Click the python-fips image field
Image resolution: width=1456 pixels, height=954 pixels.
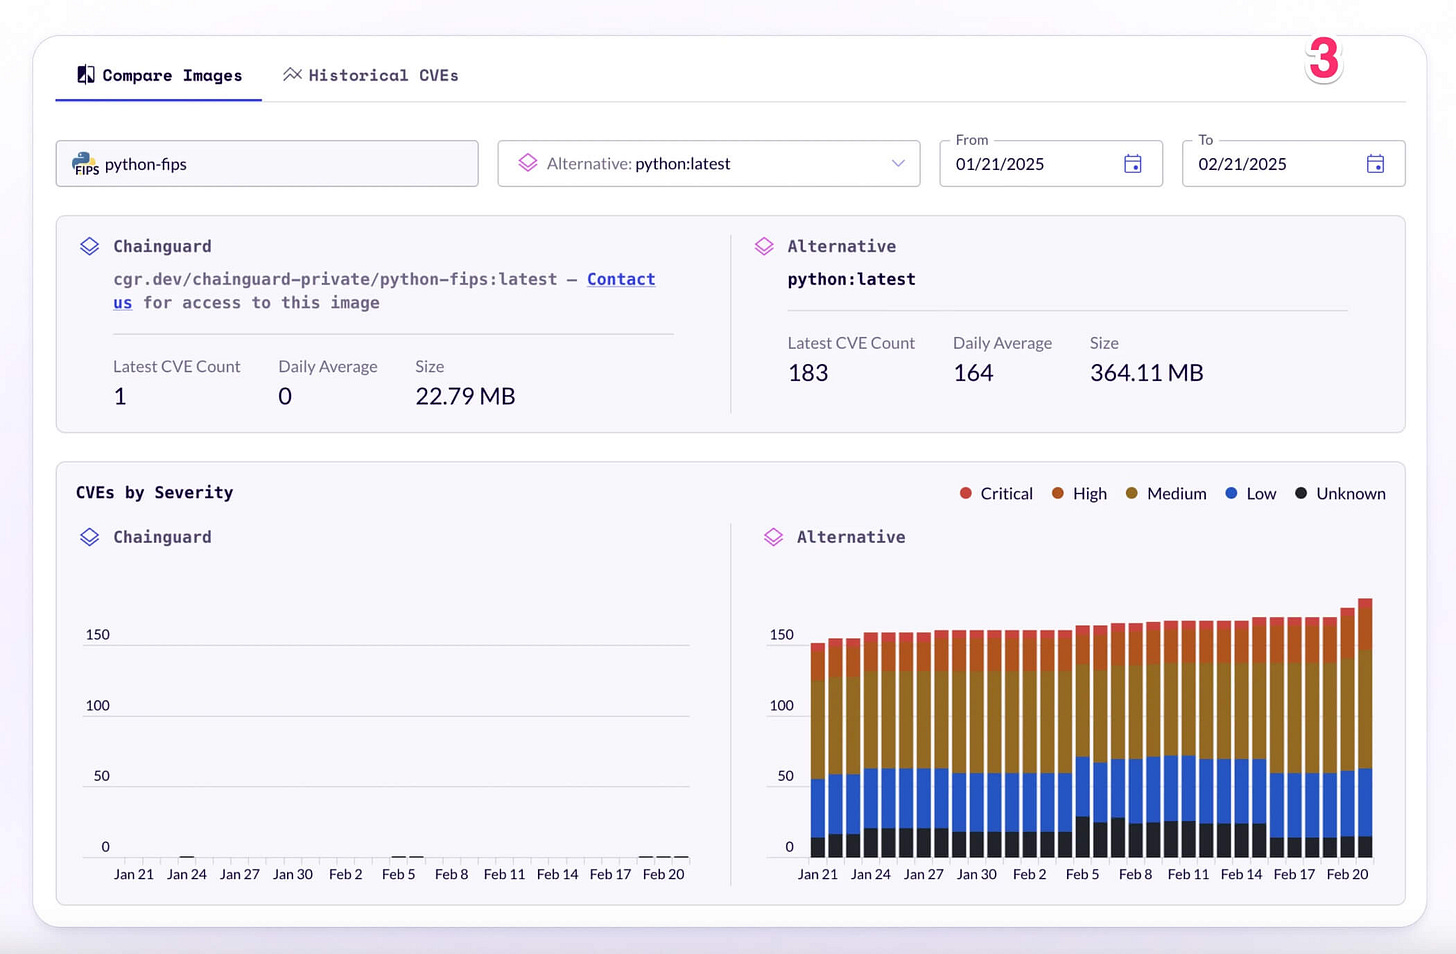click(x=267, y=163)
